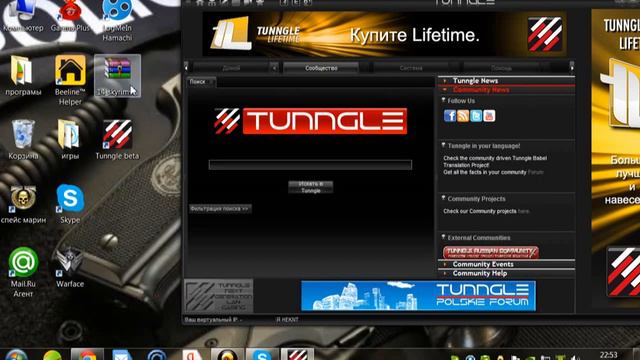Click the Tunngle in your language heading
Screen dimensions: 640x360
484,146
